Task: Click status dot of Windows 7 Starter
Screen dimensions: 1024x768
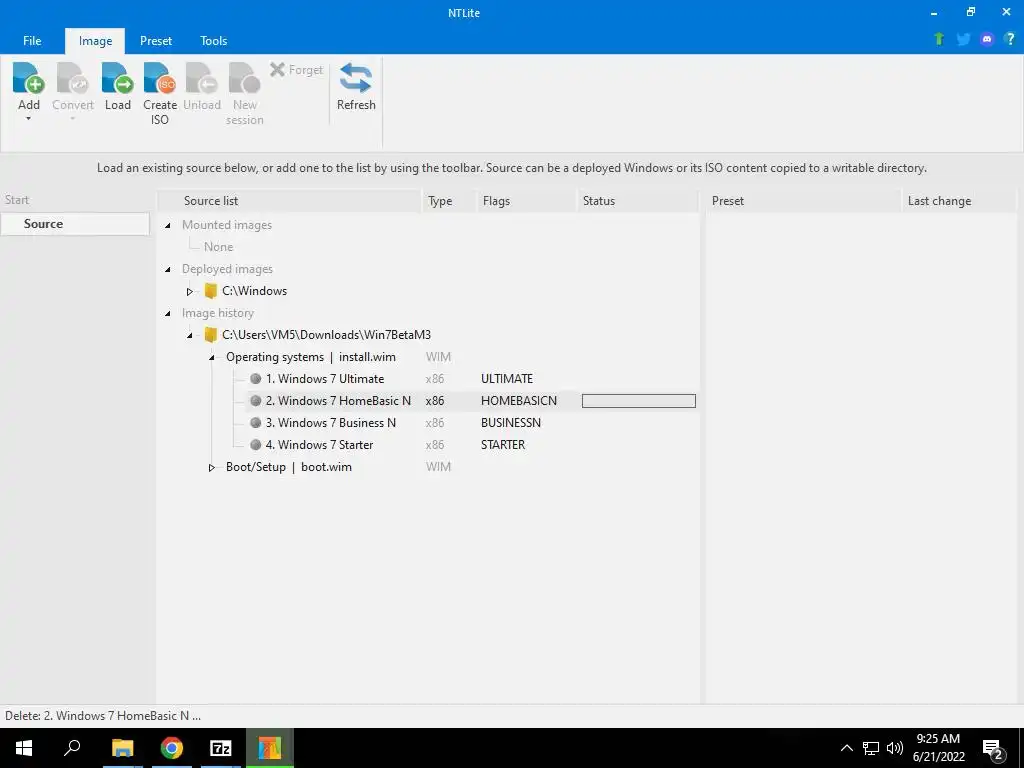Action: 255,445
